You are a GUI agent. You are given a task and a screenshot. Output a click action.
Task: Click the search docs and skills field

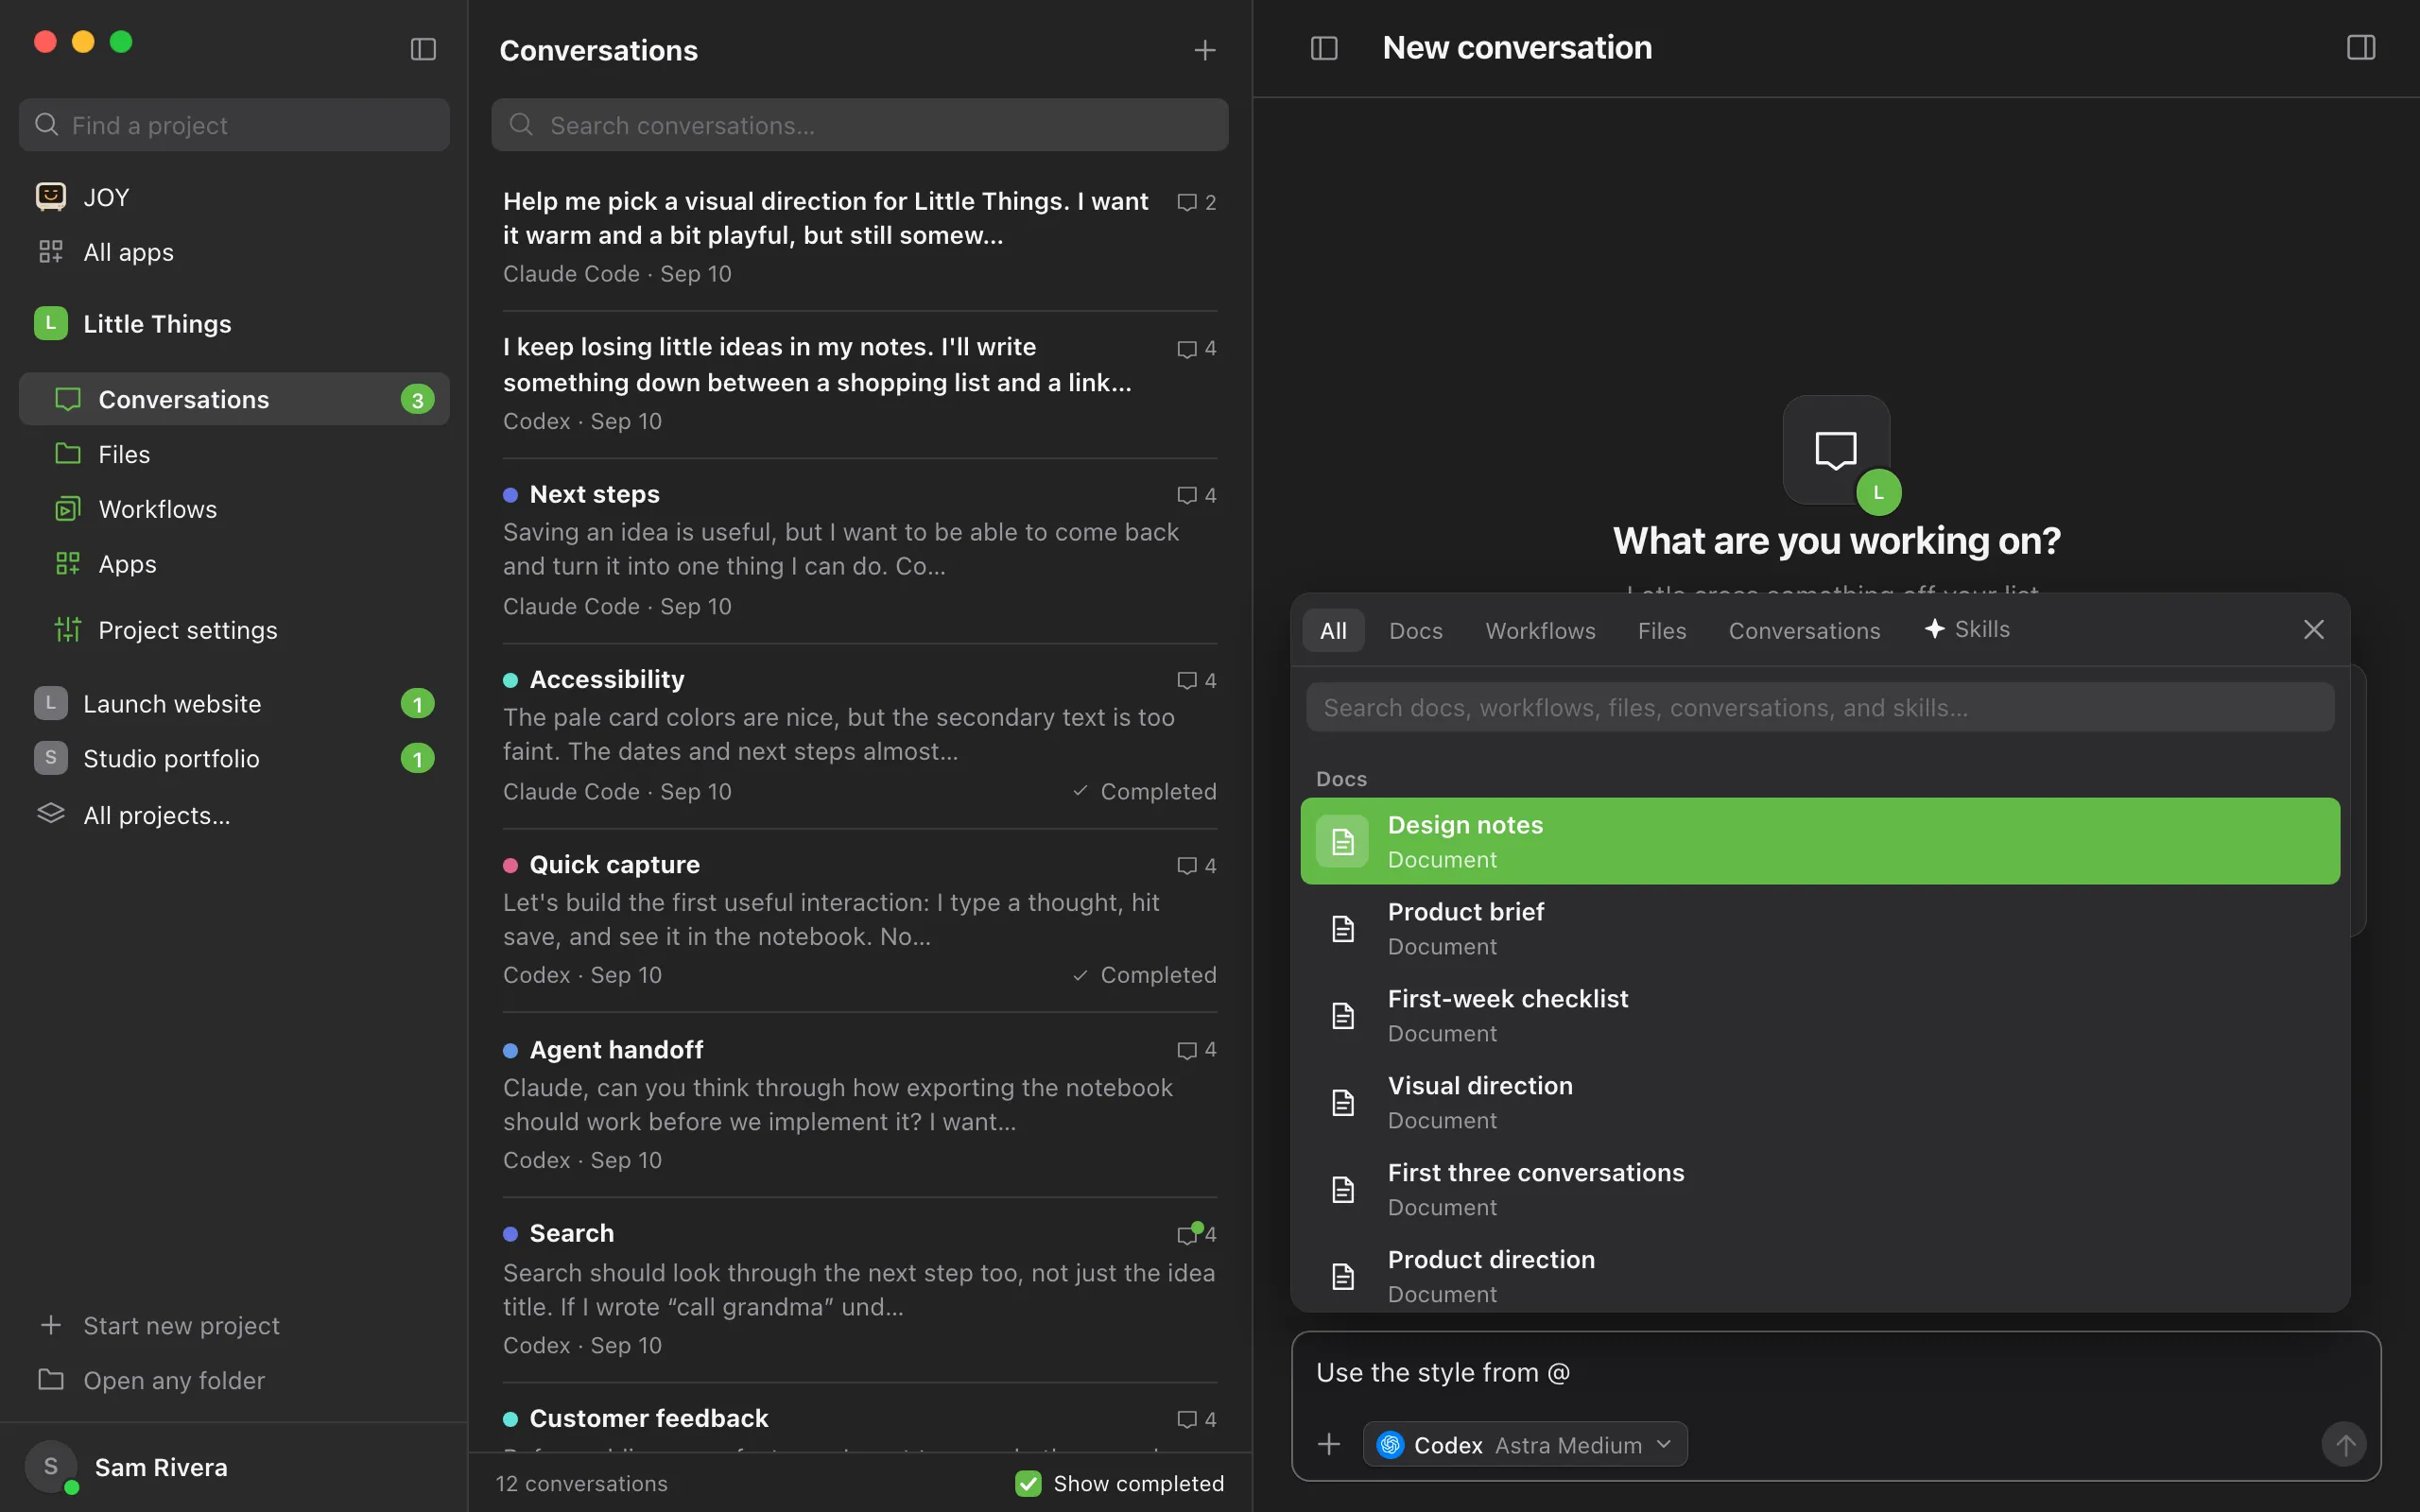[1820, 707]
